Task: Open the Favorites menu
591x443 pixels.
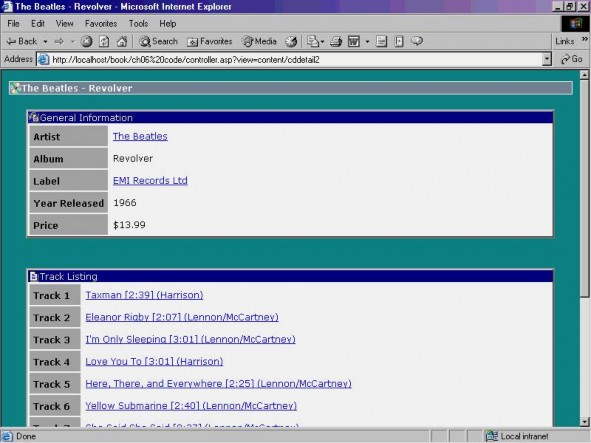Action: coord(101,24)
